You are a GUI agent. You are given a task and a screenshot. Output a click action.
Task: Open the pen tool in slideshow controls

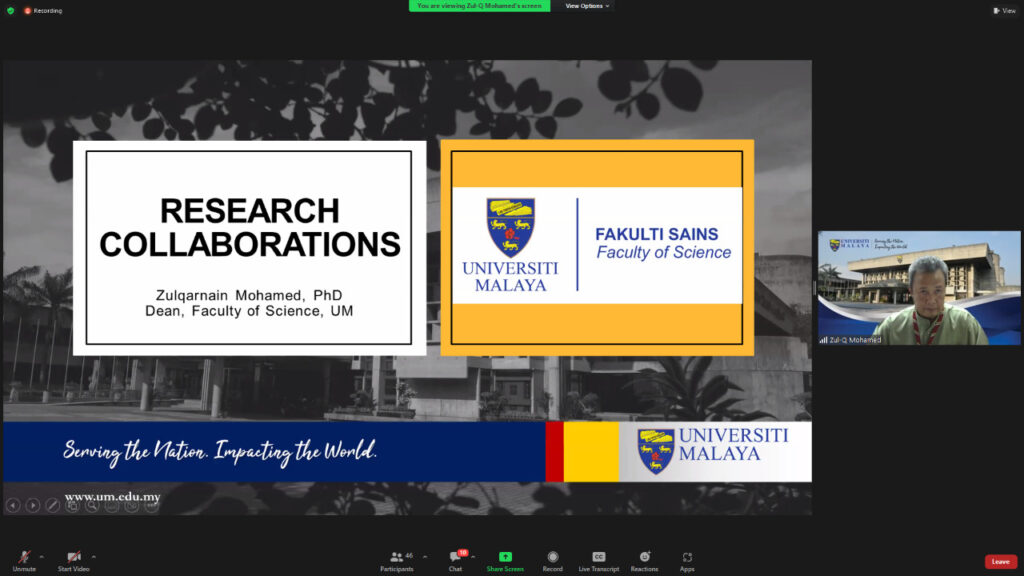pos(52,505)
